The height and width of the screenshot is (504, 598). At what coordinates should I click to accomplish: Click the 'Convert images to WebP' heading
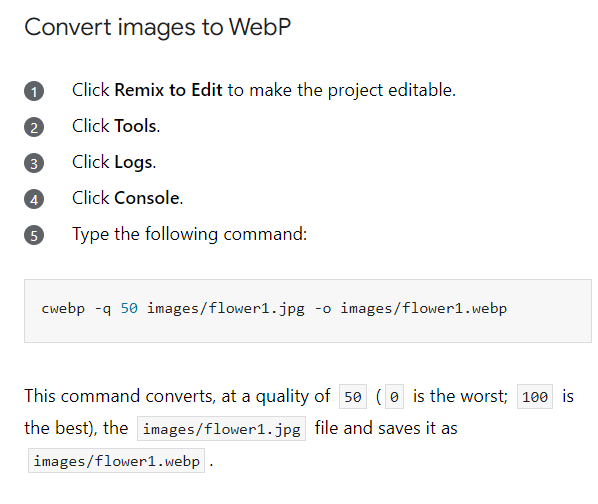(158, 27)
